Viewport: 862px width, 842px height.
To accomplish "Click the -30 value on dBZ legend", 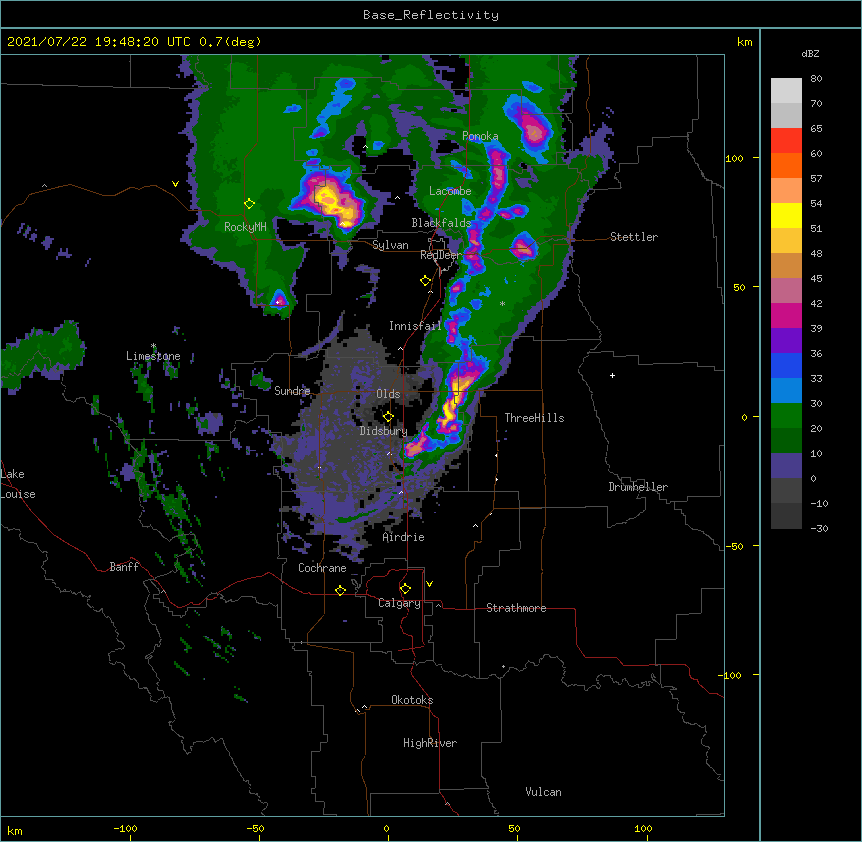I will (819, 528).
